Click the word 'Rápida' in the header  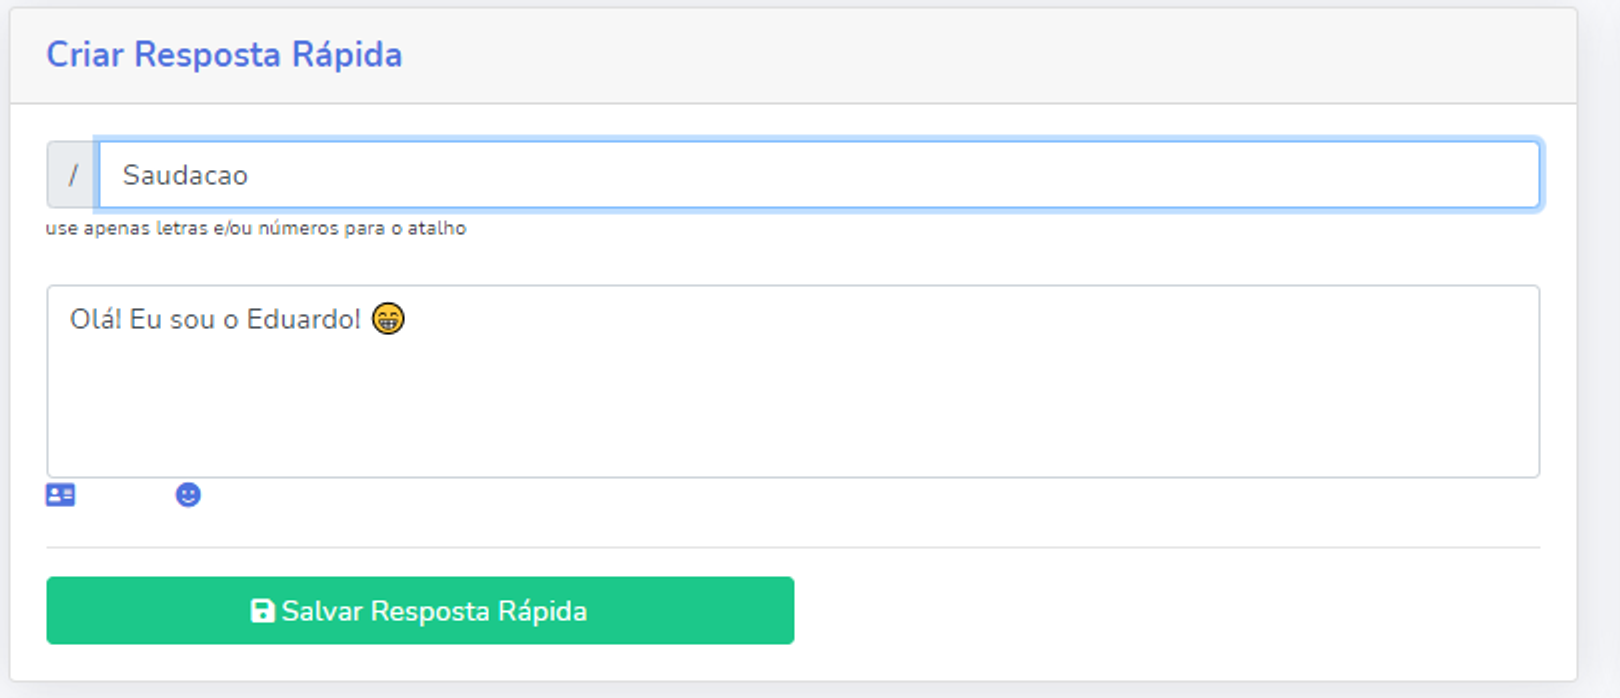click(347, 54)
